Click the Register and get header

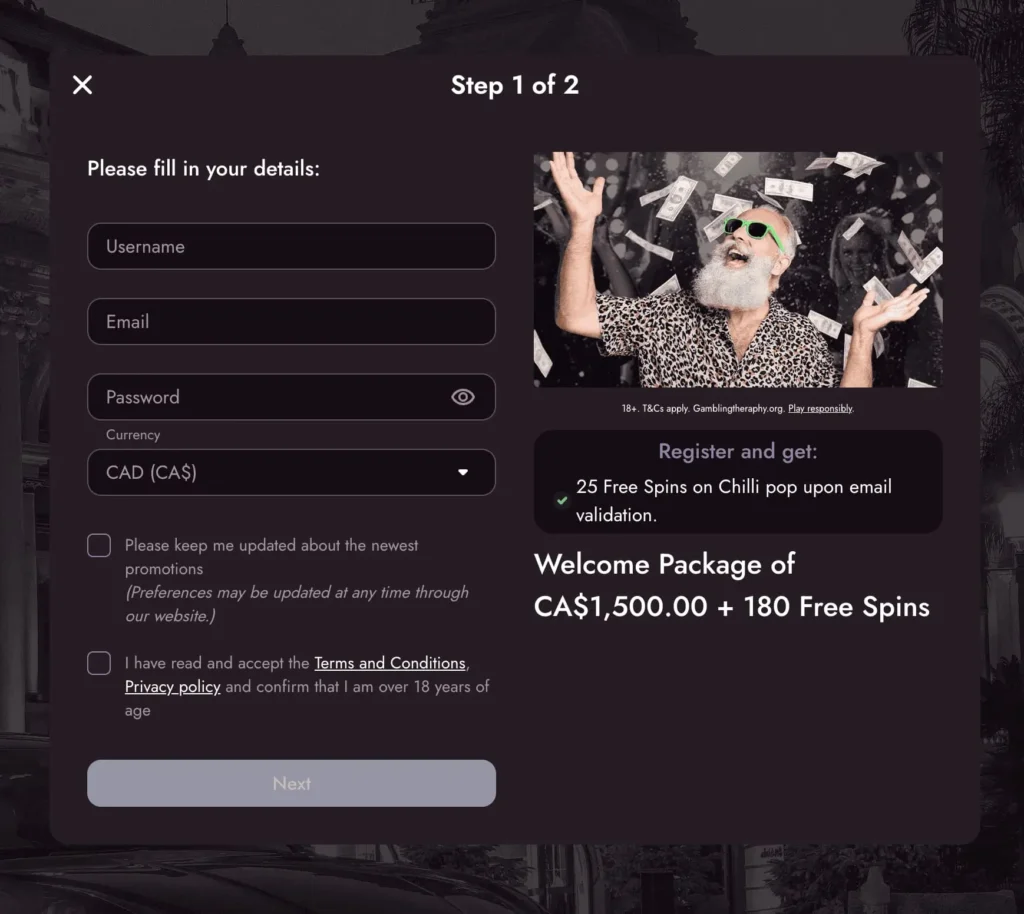pos(737,451)
